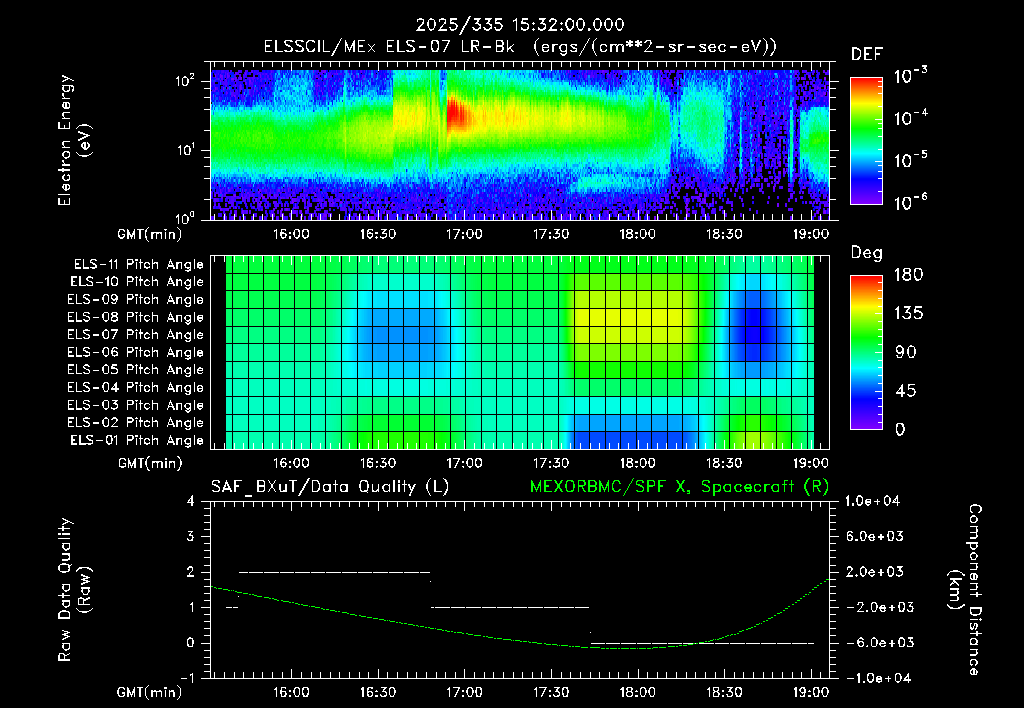Select the ELS-10 Pitch Angle row label
The height and width of the screenshot is (708, 1024).
(137, 282)
